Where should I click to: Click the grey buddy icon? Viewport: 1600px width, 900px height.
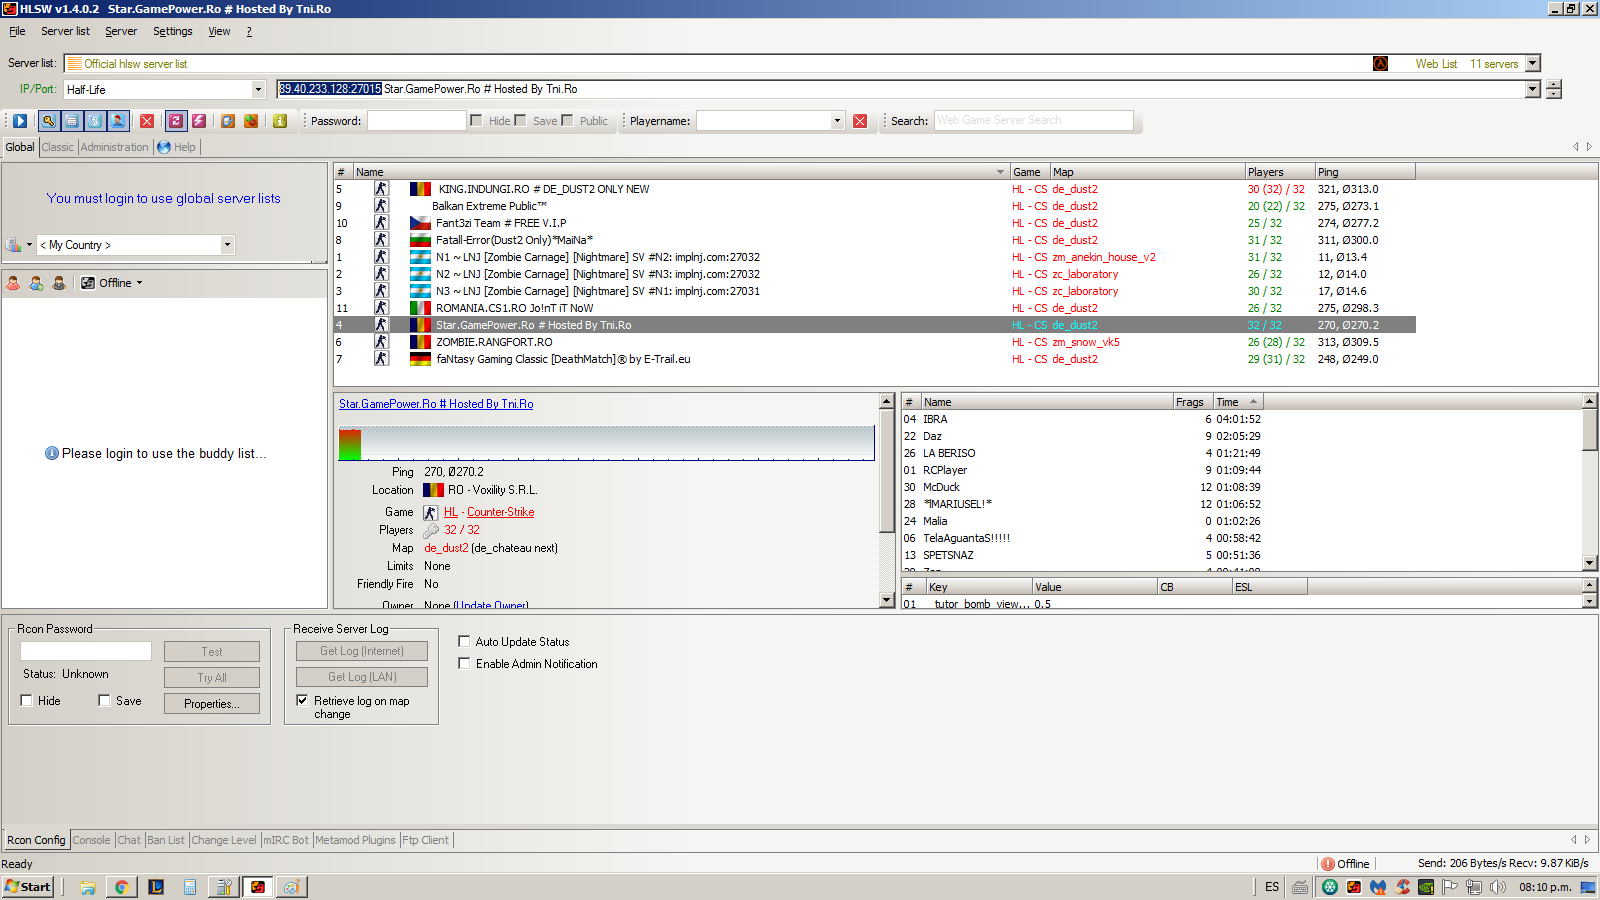click(x=59, y=283)
